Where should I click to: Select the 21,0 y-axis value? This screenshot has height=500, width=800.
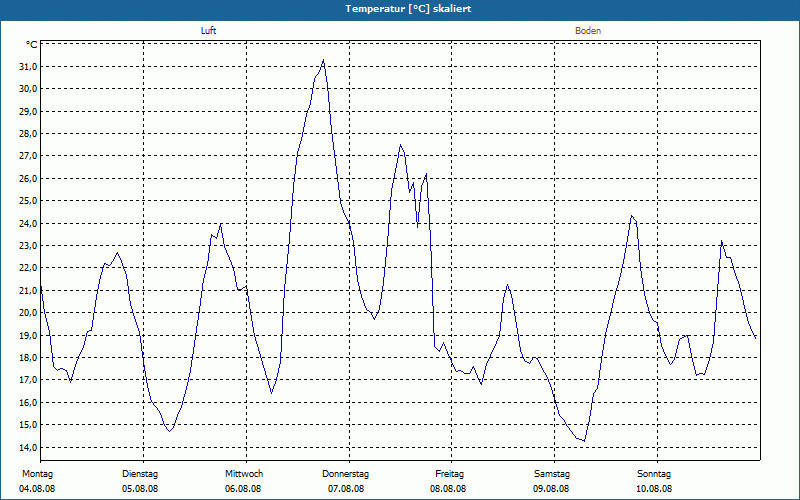28,290
